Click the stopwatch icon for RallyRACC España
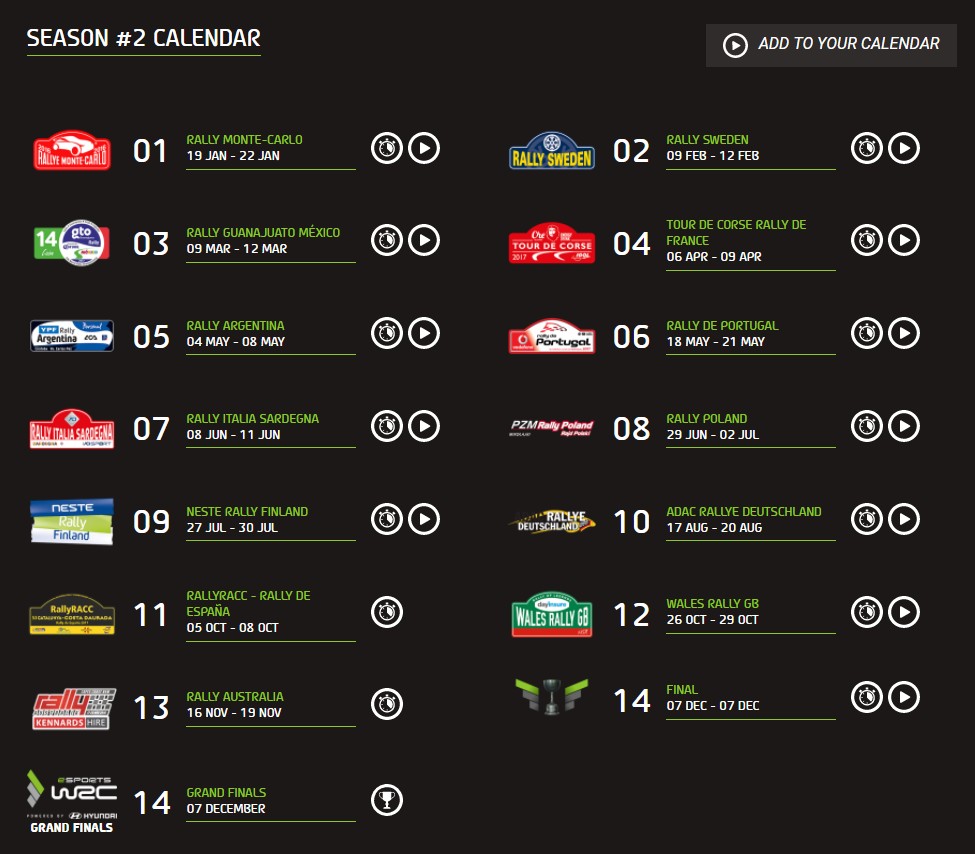This screenshot has width=975, height=854. (387, 612)
